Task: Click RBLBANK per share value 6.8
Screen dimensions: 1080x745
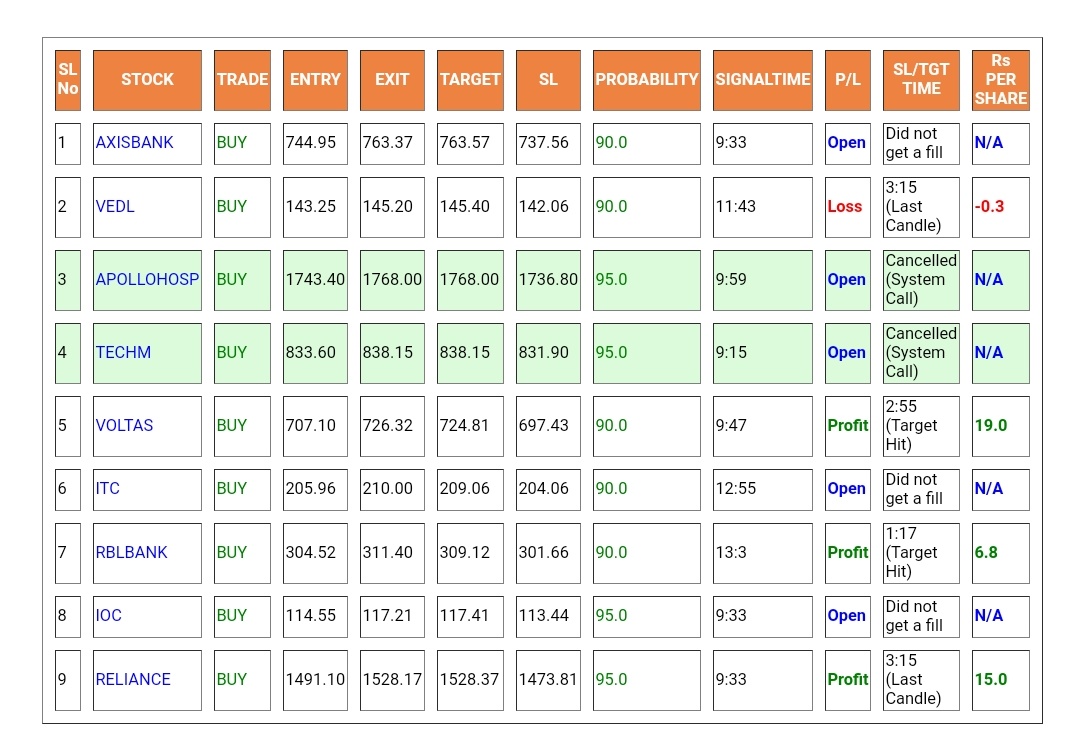Action: click(986, 552)
